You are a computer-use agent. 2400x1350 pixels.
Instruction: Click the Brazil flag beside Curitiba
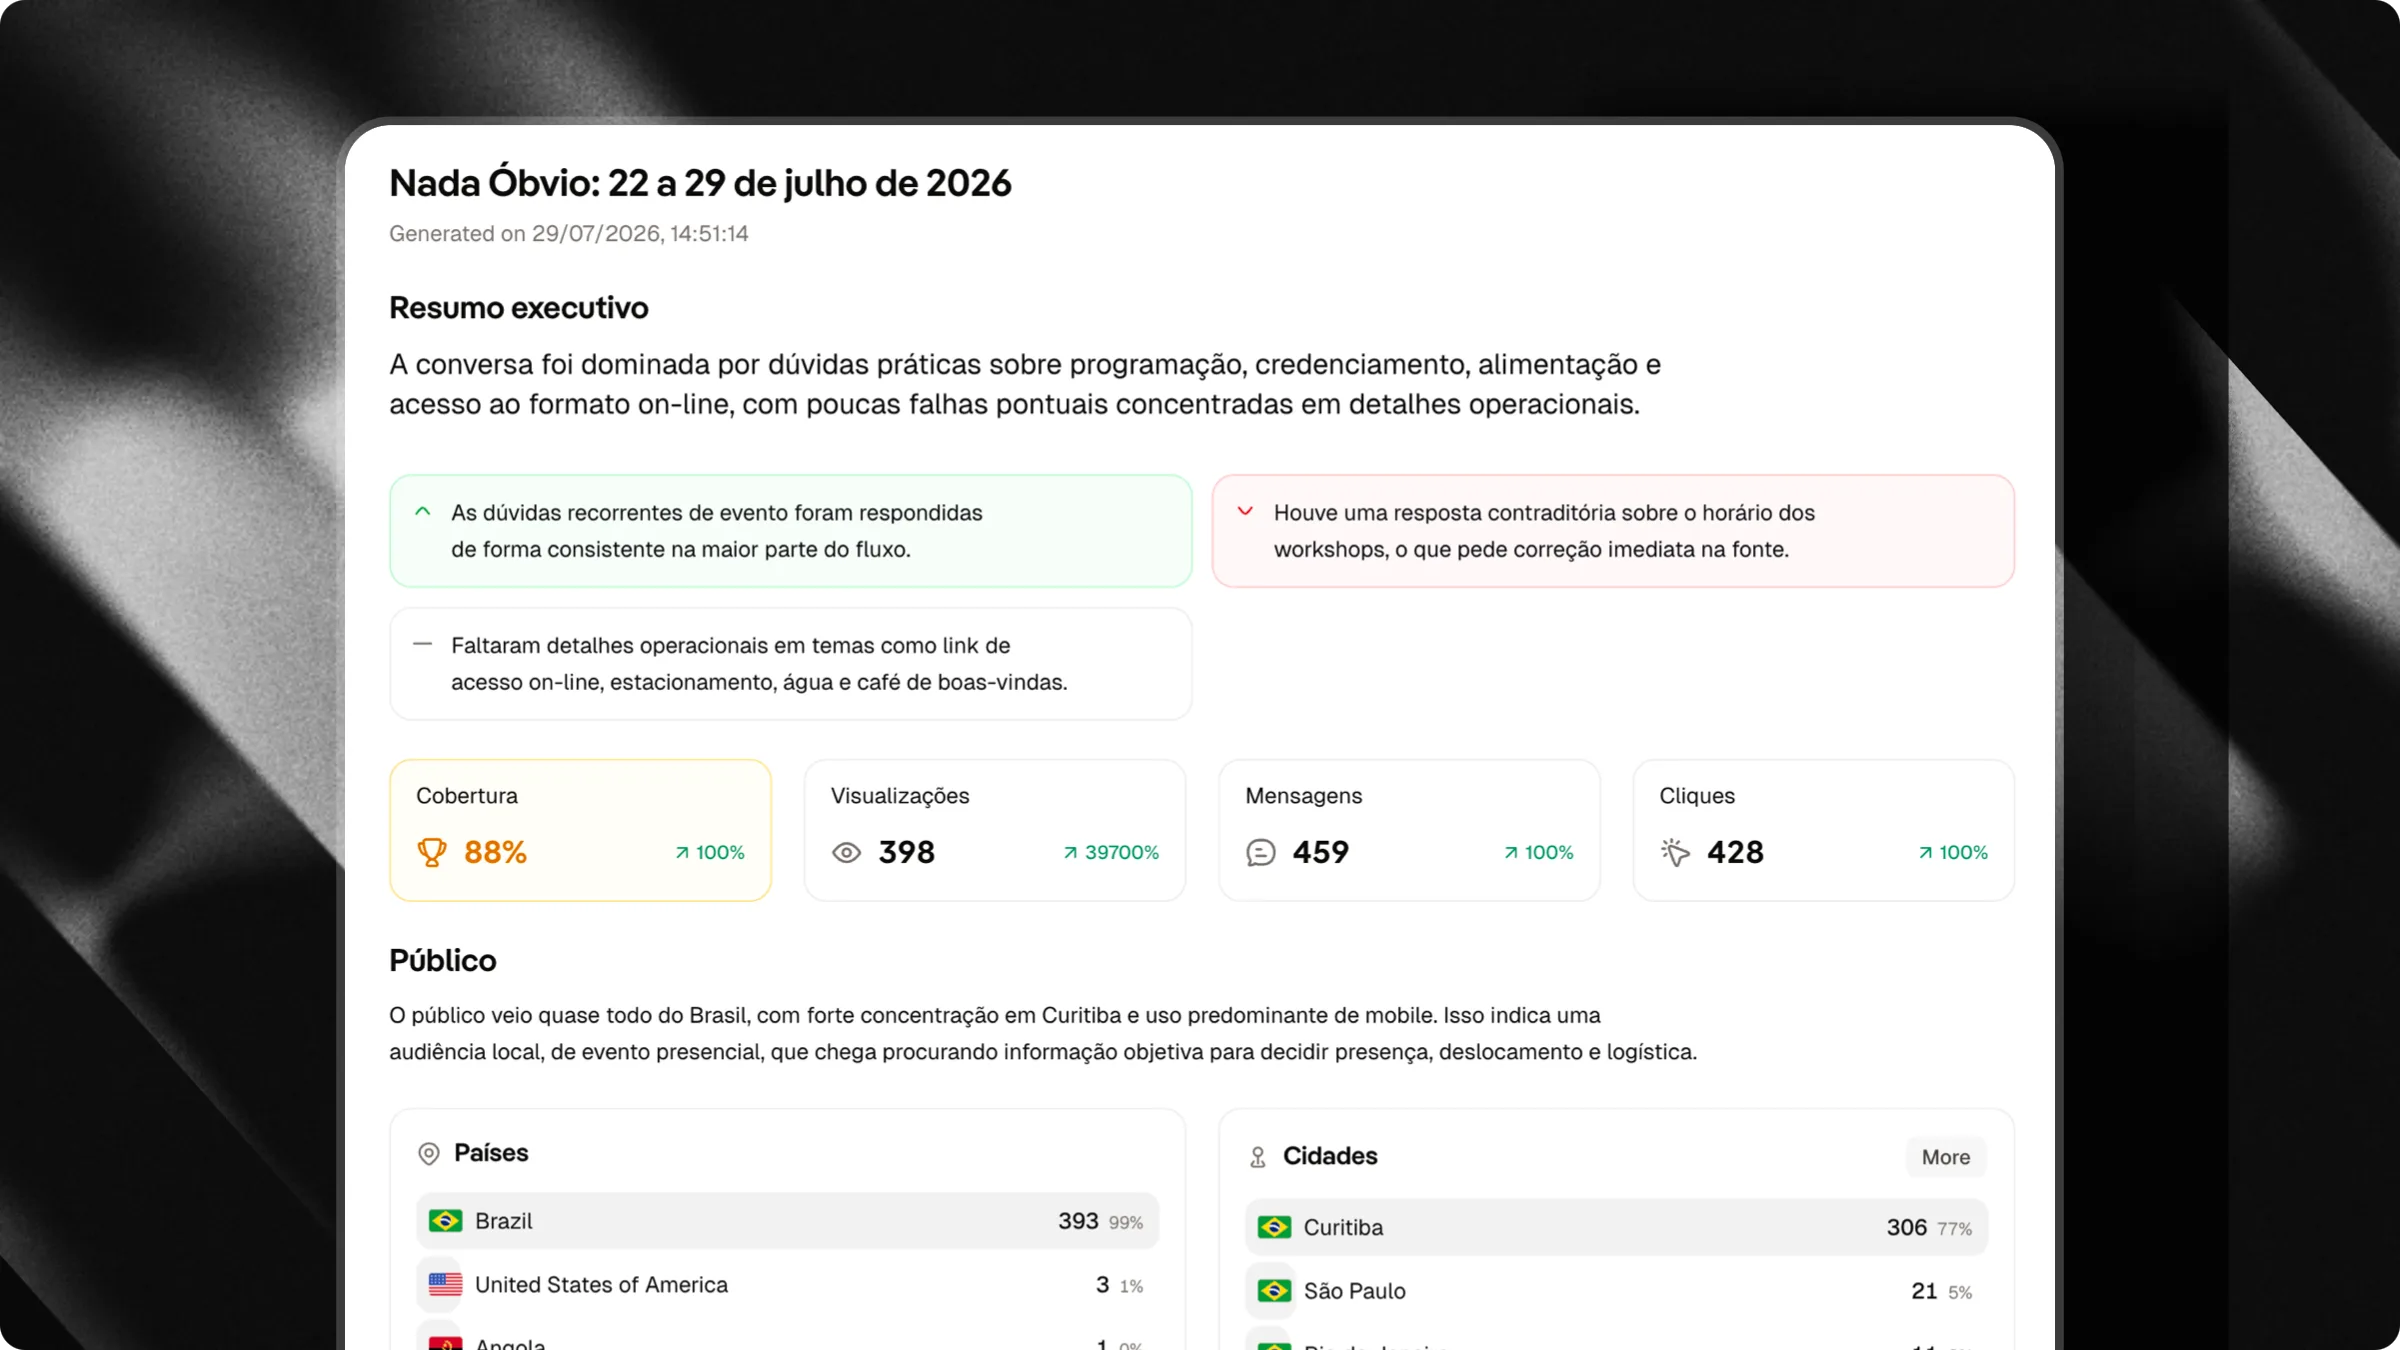1274,1227
